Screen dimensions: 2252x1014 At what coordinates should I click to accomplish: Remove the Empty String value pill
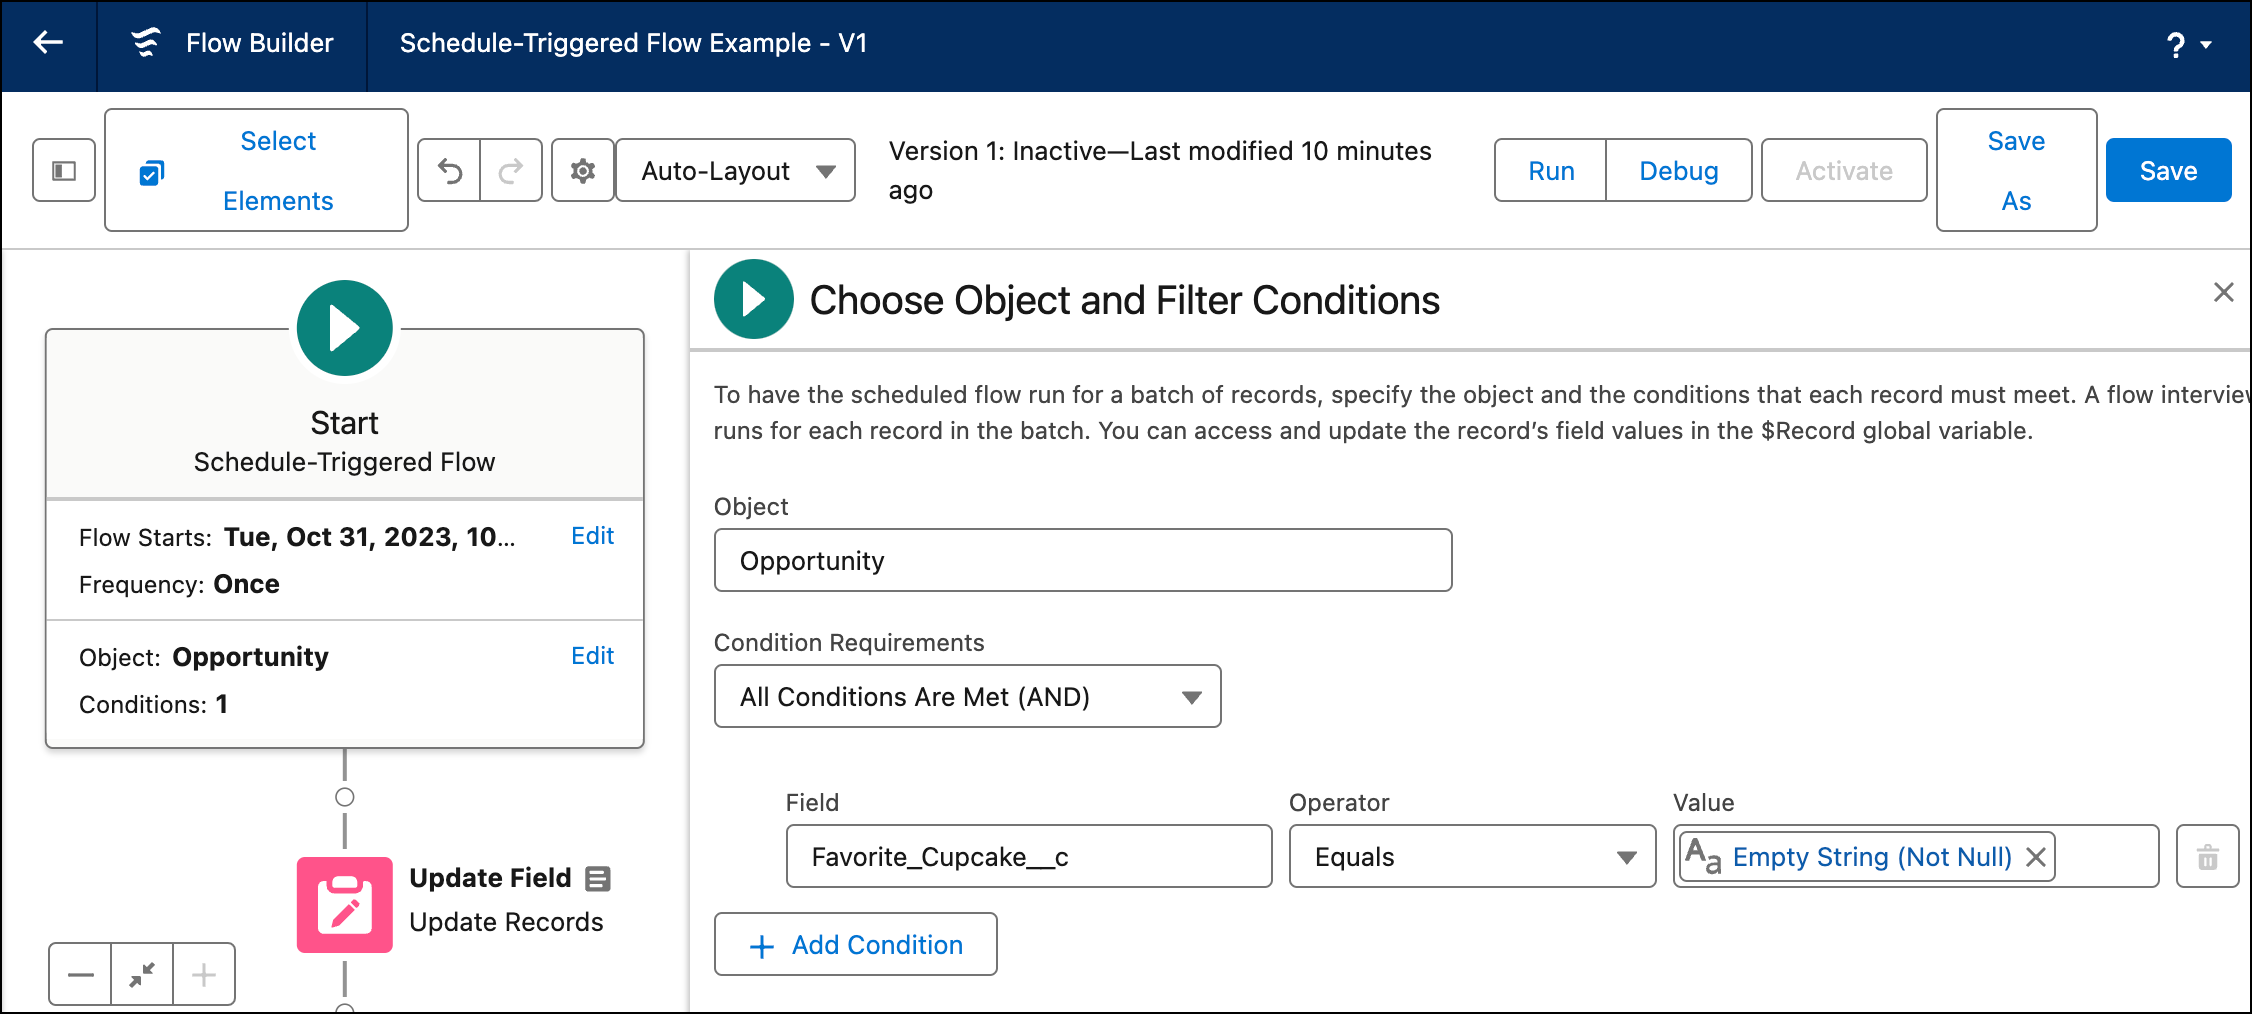coord(2035,857)
